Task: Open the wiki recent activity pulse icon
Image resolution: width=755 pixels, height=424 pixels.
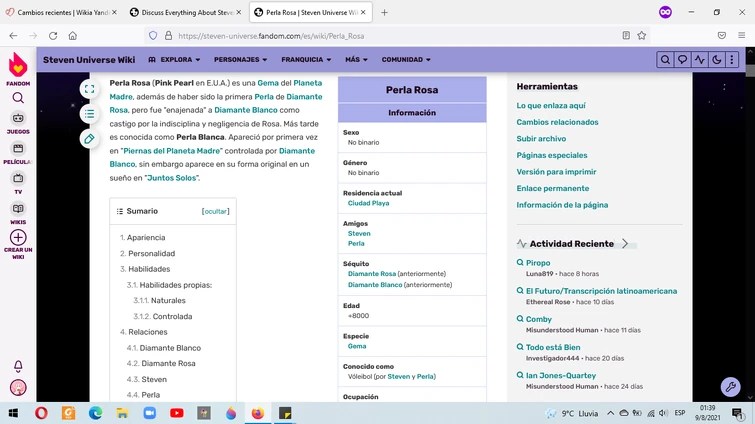Action: click(x=700, y=60)
